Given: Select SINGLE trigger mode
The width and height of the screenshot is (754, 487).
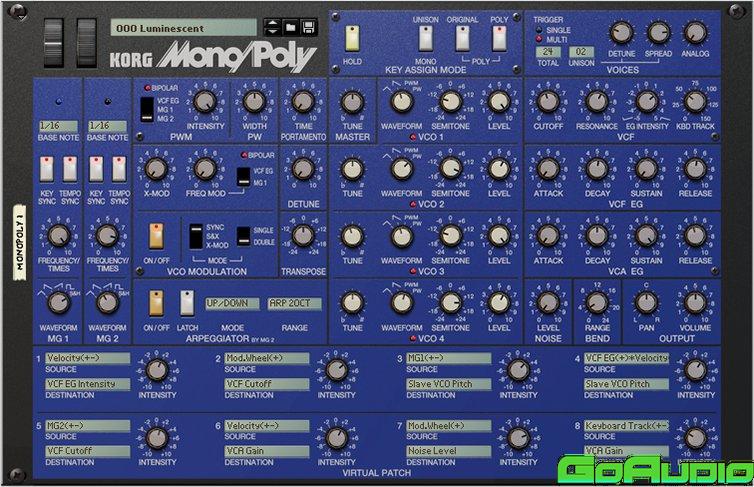Looking at the screenshot, I should click(x=539, y=30).
